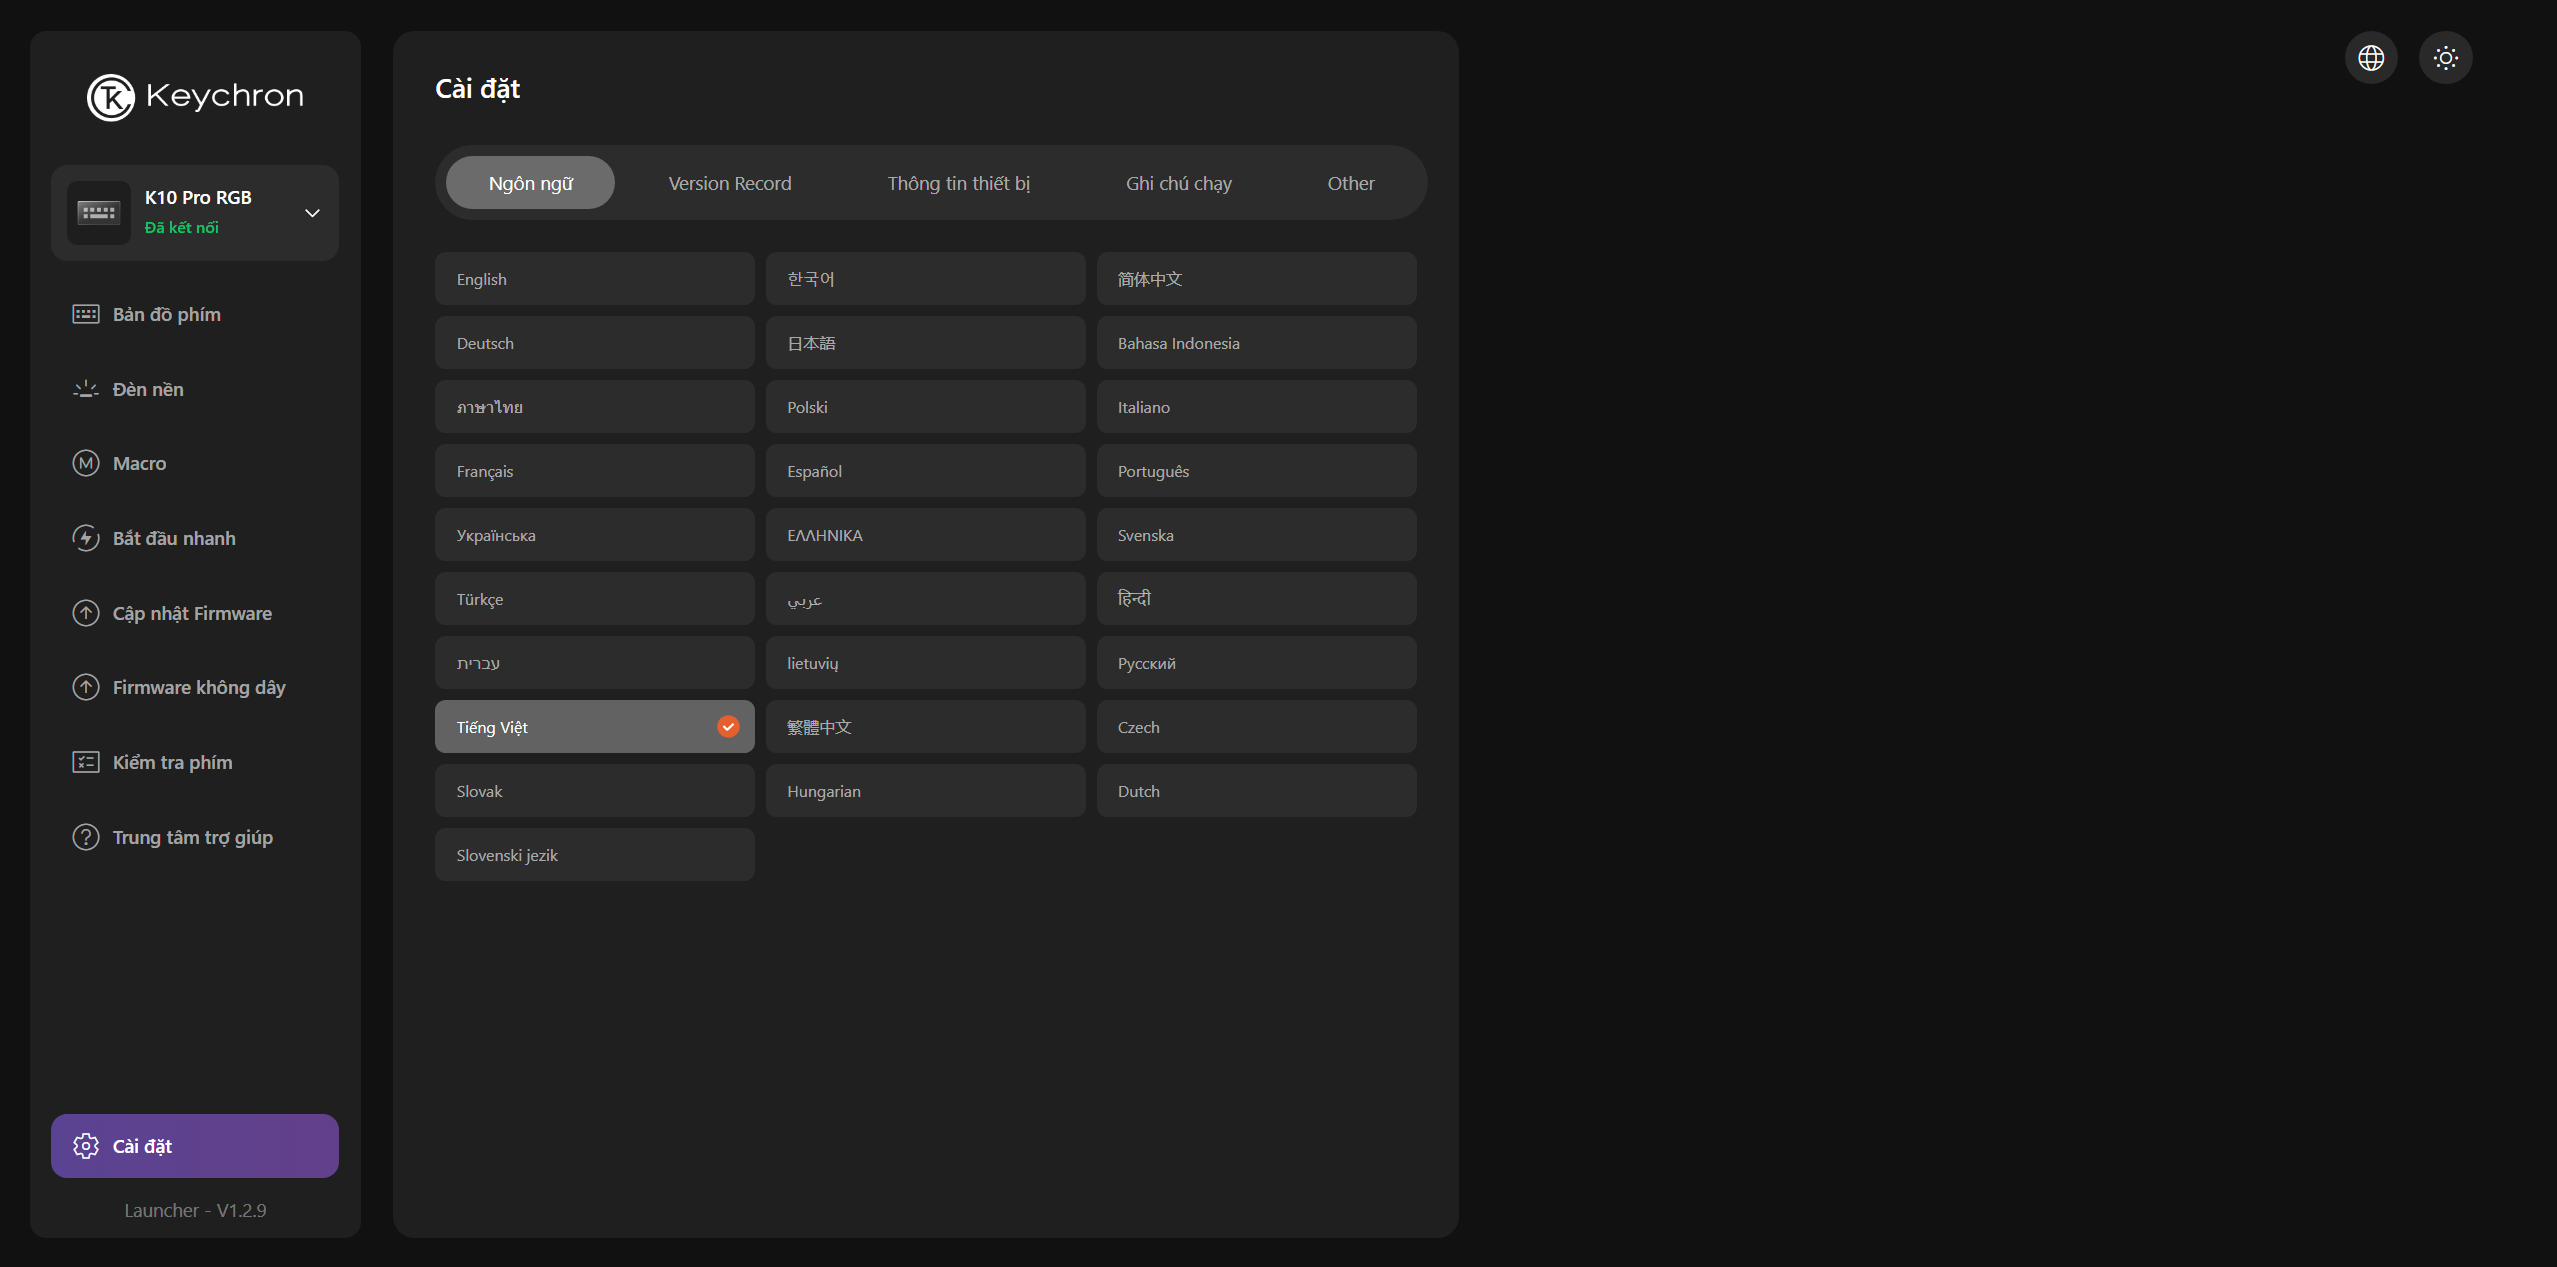Open Firmware không dây menu item
2557x1267 pixels.
coord(198,687)
